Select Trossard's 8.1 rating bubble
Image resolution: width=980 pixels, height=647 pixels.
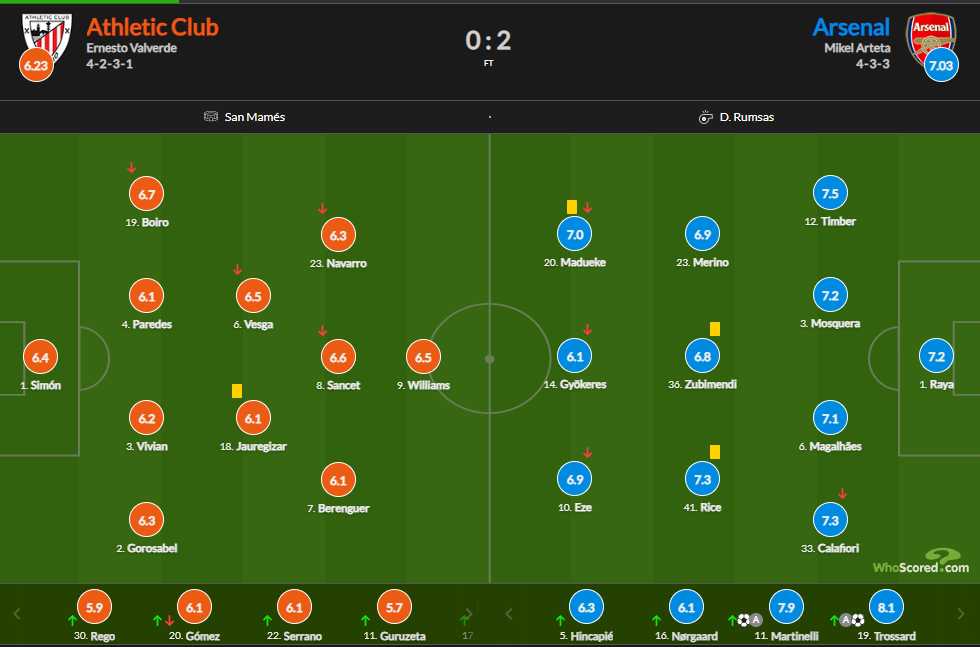click(886, 607)
